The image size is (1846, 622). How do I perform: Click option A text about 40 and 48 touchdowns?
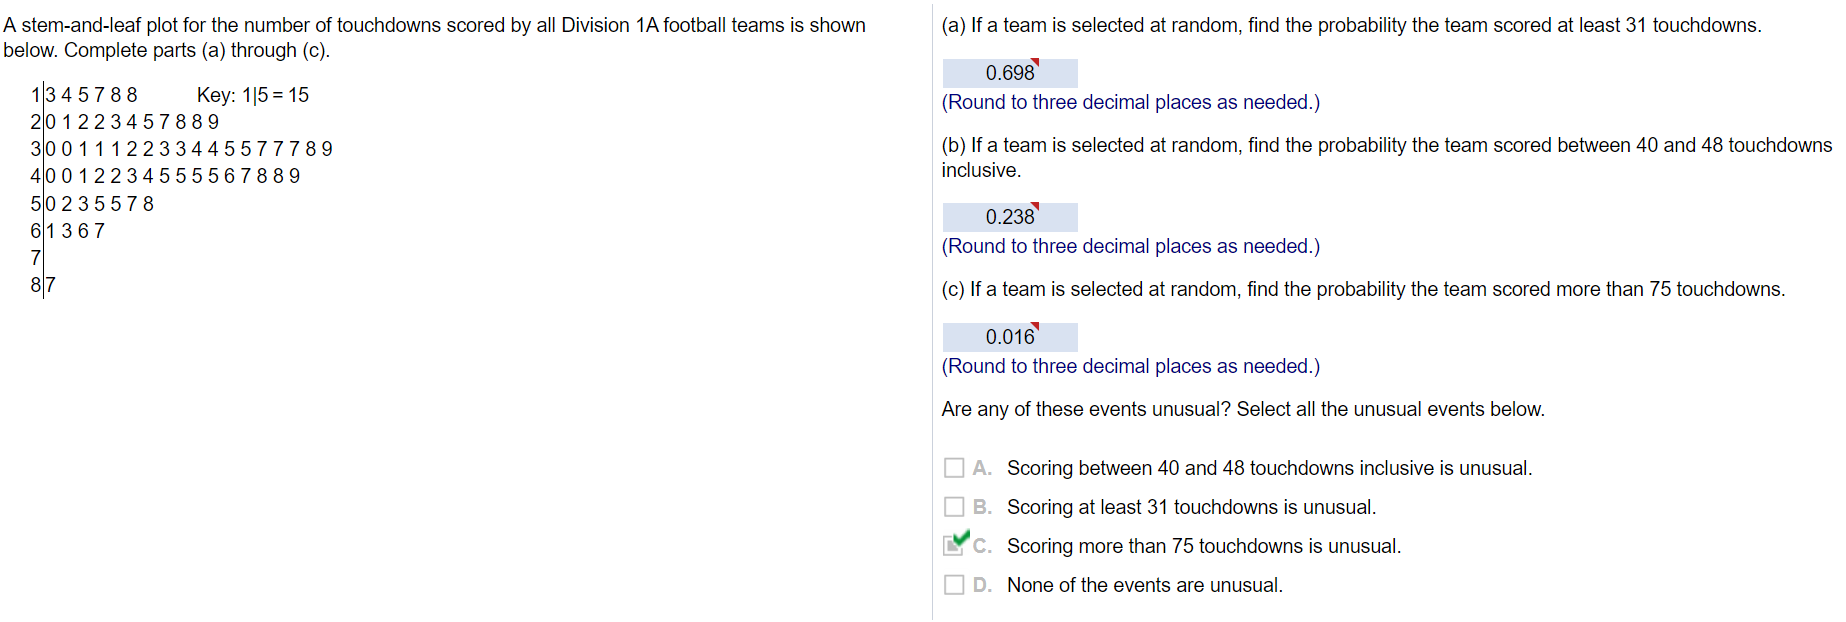click(x=1270, y=467)
